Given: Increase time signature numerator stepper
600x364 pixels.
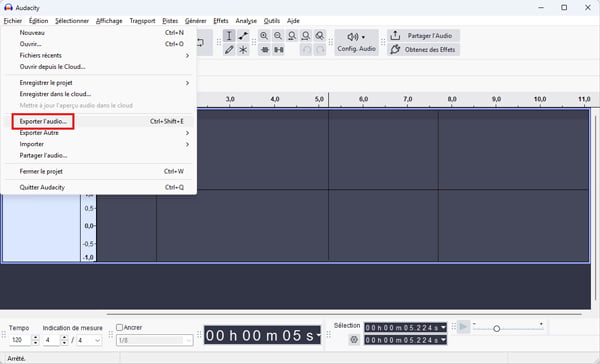Looking at the screenshot, I should 65,337.
